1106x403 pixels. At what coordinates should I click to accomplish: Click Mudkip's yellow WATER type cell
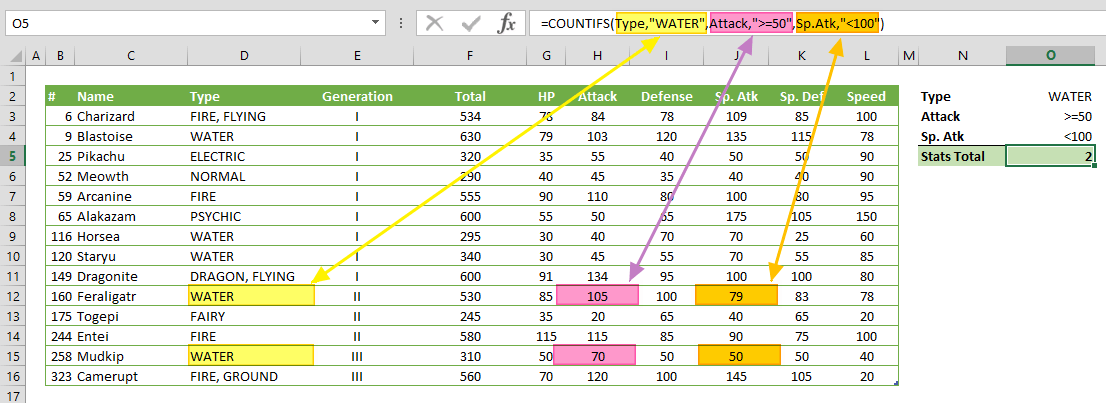pyautogui.click(x=251, y=356)
